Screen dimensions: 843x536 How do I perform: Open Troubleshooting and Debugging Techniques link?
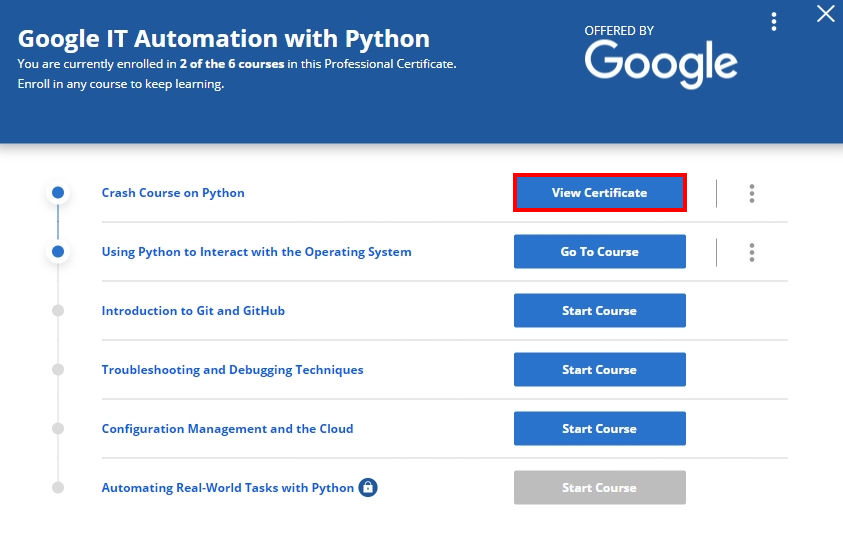pos(232,370)
